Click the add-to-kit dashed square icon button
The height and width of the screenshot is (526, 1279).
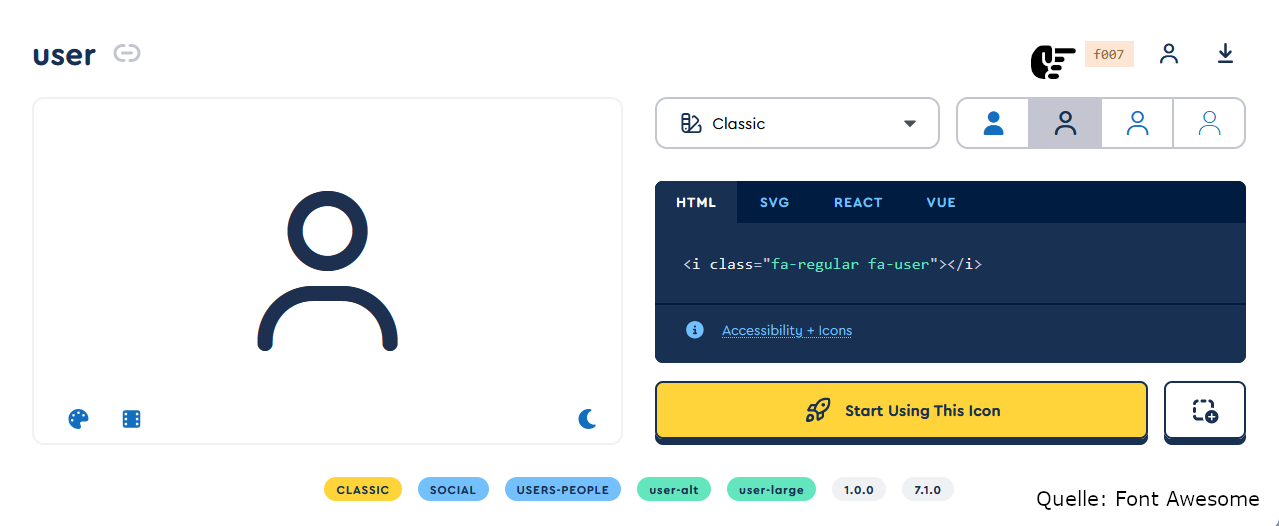tap(1205, 410)
